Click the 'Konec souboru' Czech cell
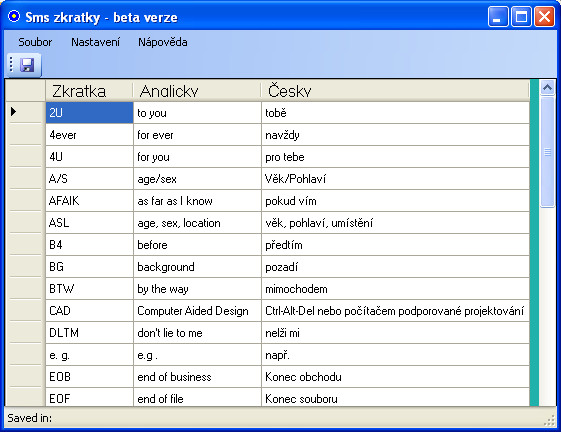The image size is (561, 432). tap(395, 397)
